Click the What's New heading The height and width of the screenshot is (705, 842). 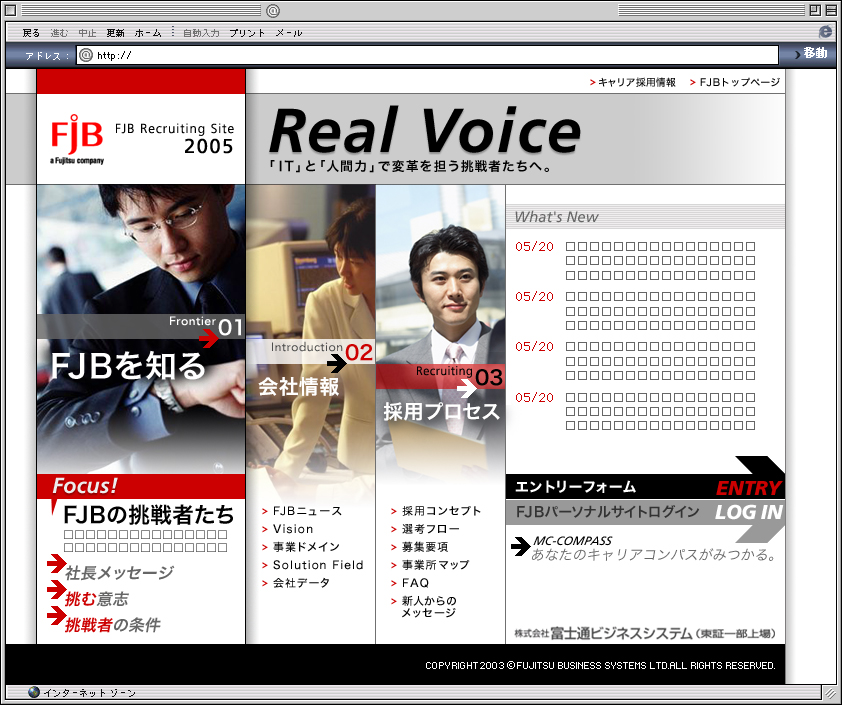[556, 217]
